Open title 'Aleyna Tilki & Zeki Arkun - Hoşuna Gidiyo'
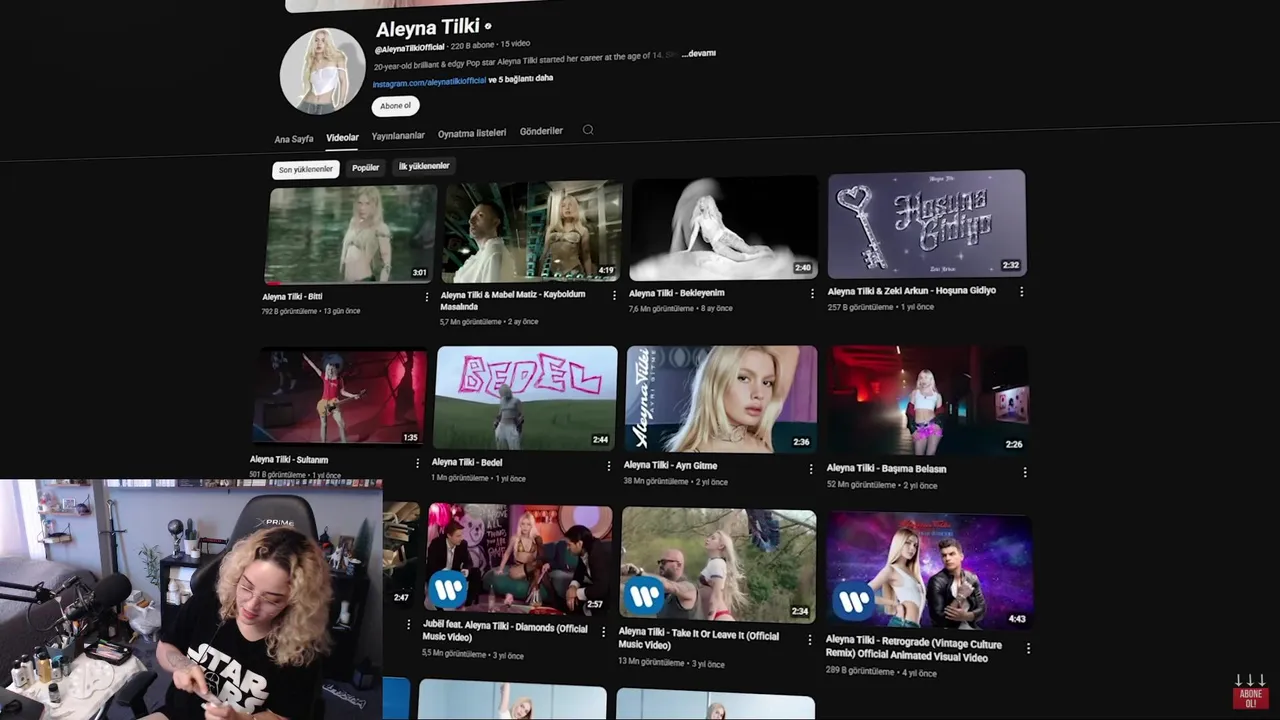Viewport: 1280px width, 720px height. point(912,291)
